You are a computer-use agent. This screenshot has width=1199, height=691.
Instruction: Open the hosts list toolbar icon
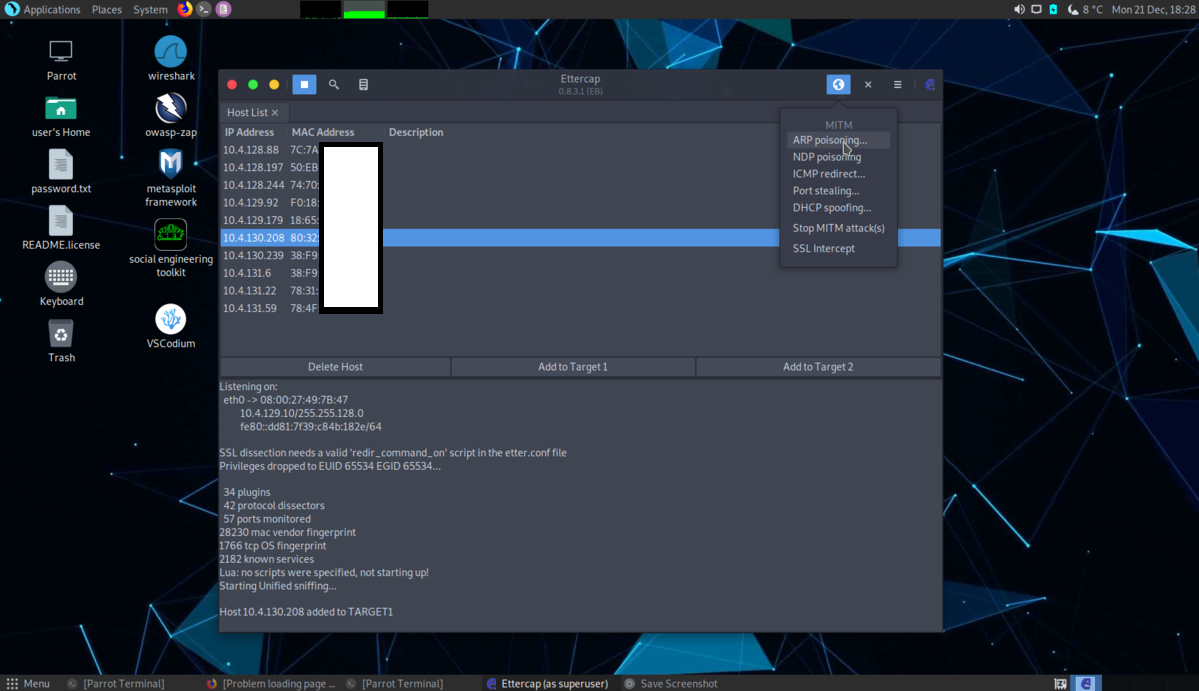pyautogui.click(x=363, y=84)
